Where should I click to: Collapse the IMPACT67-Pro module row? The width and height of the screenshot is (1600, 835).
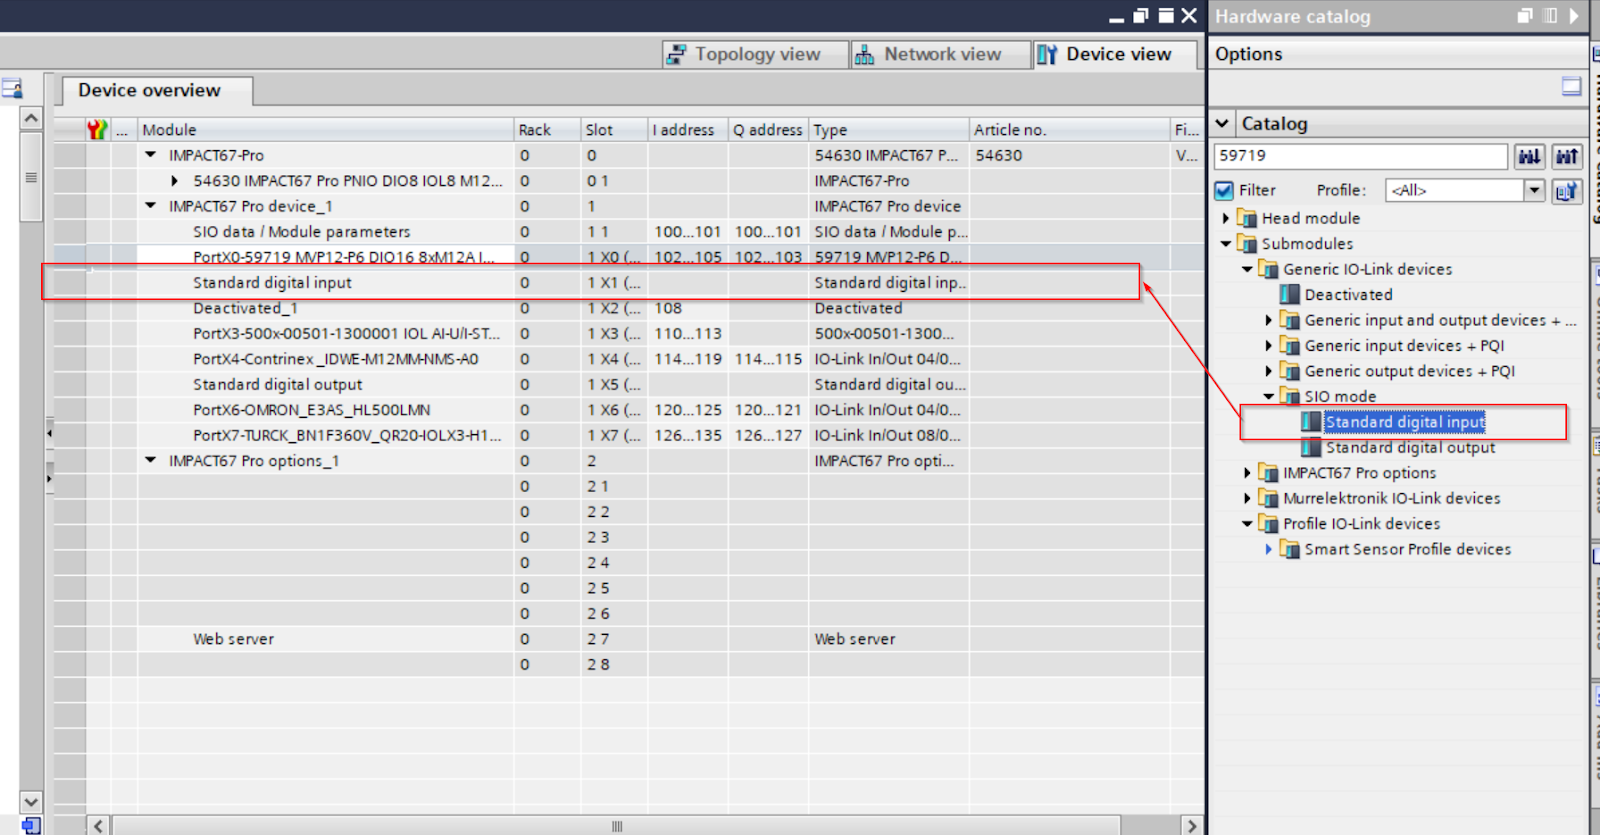click(x=151, y=155)
